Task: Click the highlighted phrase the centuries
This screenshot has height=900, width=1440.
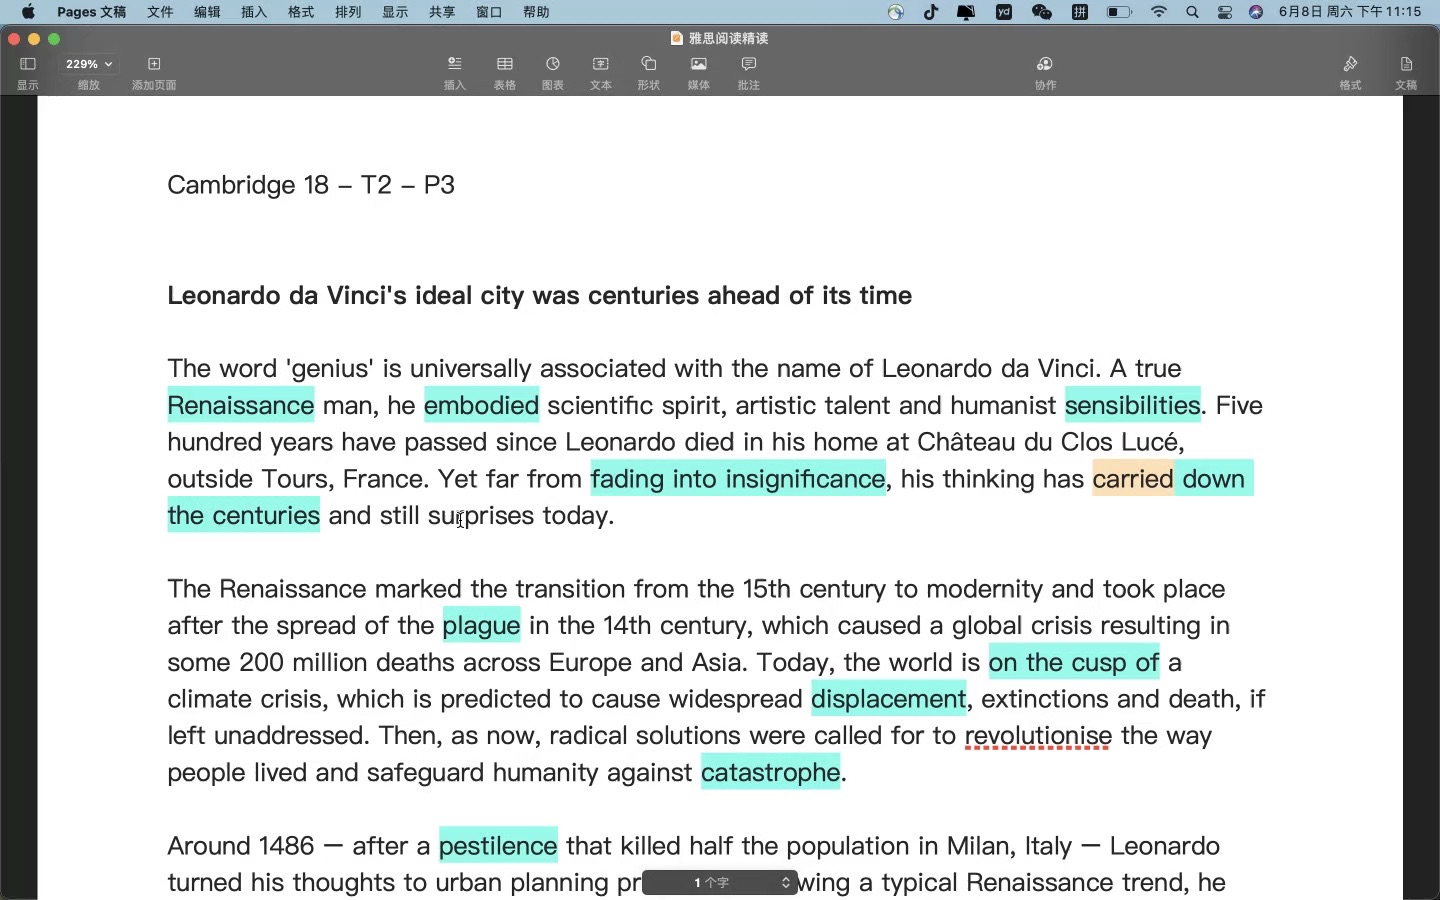Action: coord(244,516)
